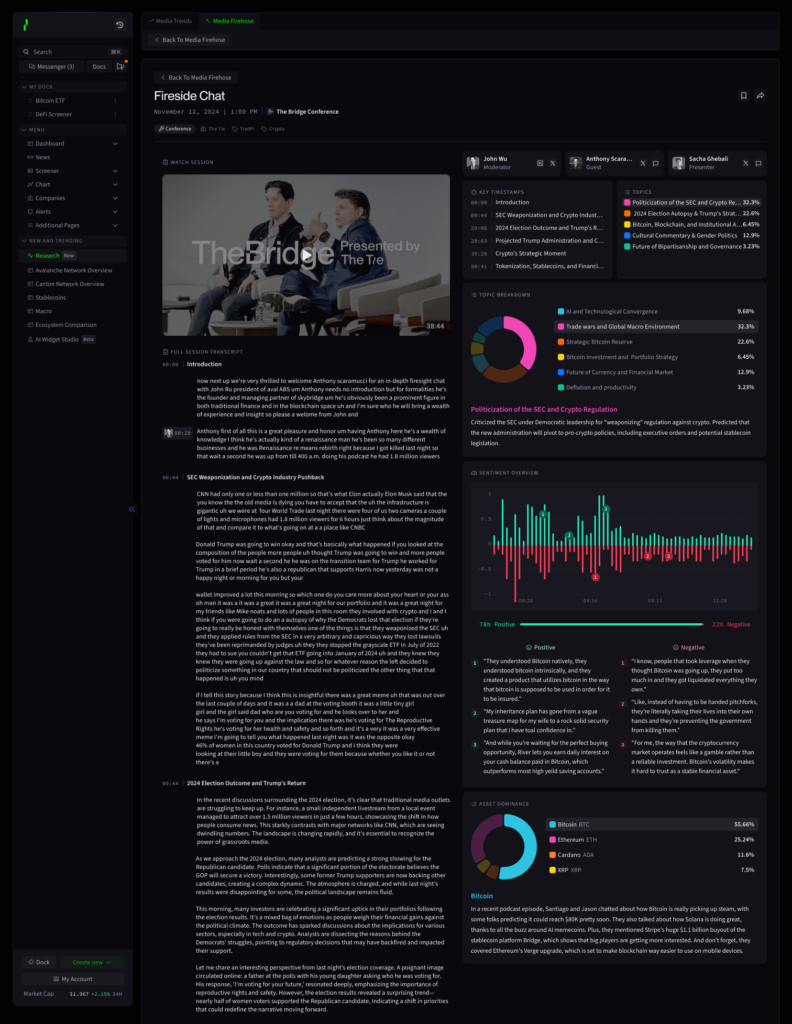Click the Conference tag chip
The height and width of the screenshot is (1024, 792).
(175, 129)
